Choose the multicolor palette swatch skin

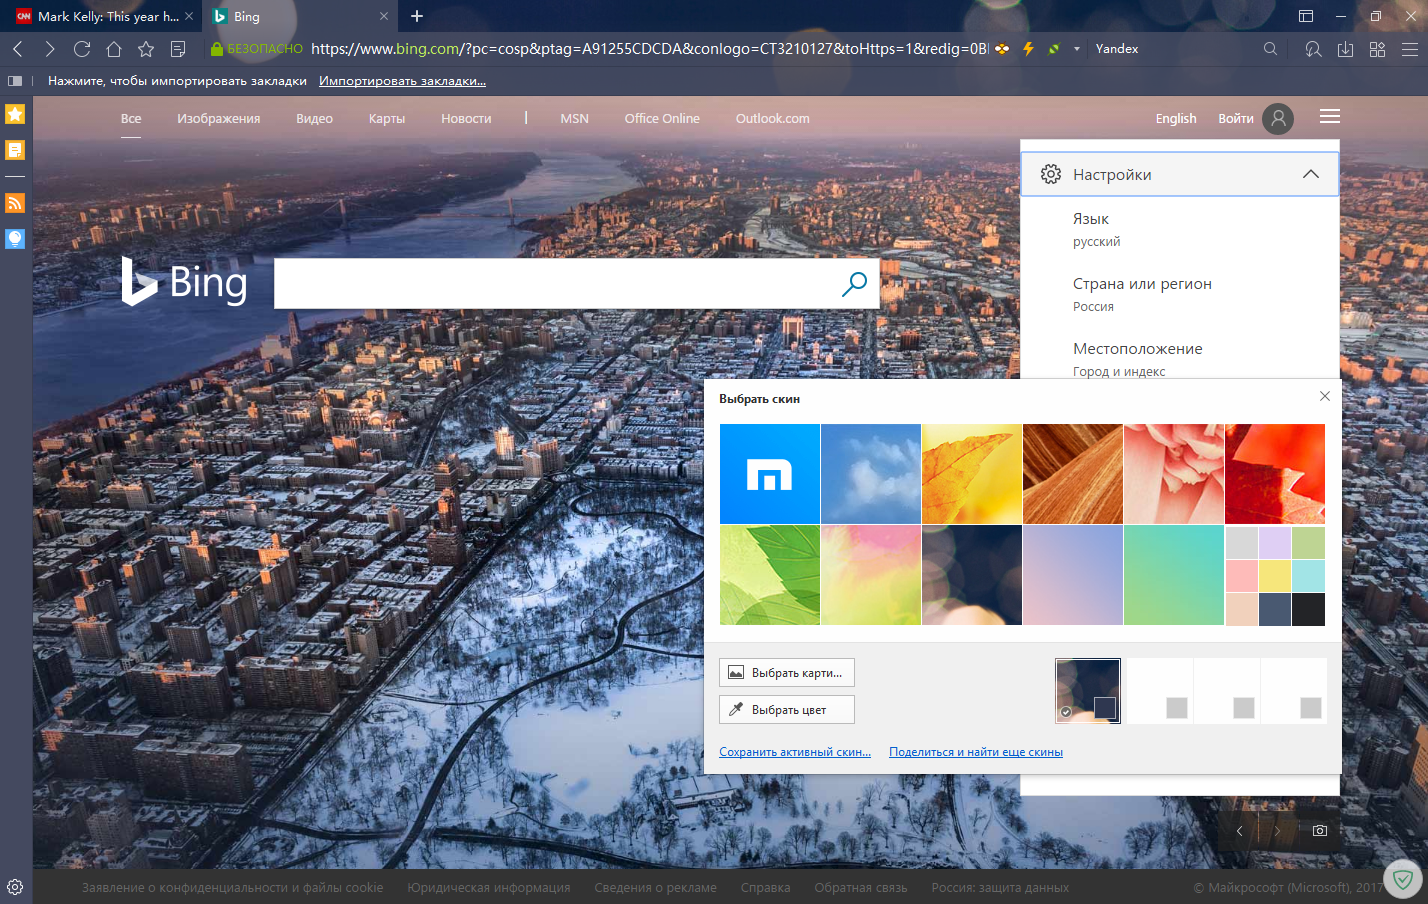click(1275, 576)
